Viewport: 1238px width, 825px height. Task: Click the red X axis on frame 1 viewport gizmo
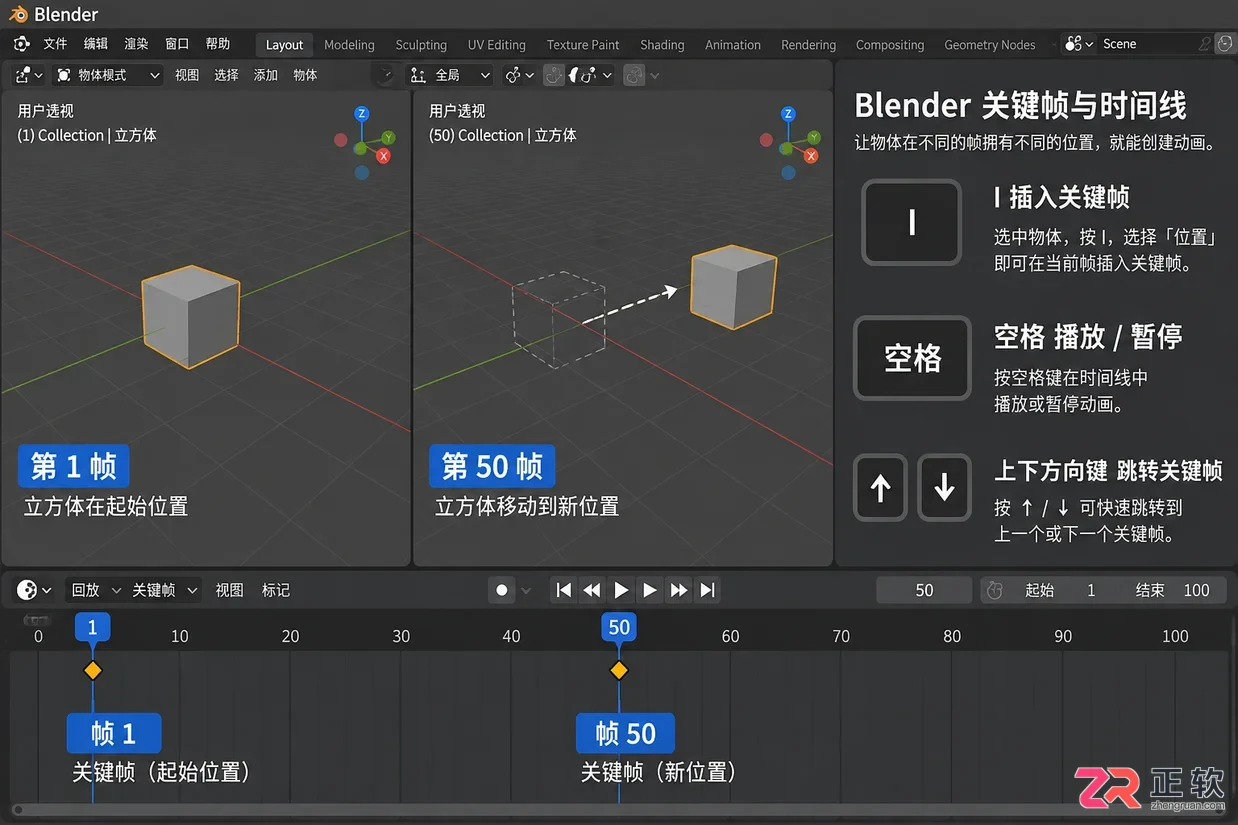(383, 156)
